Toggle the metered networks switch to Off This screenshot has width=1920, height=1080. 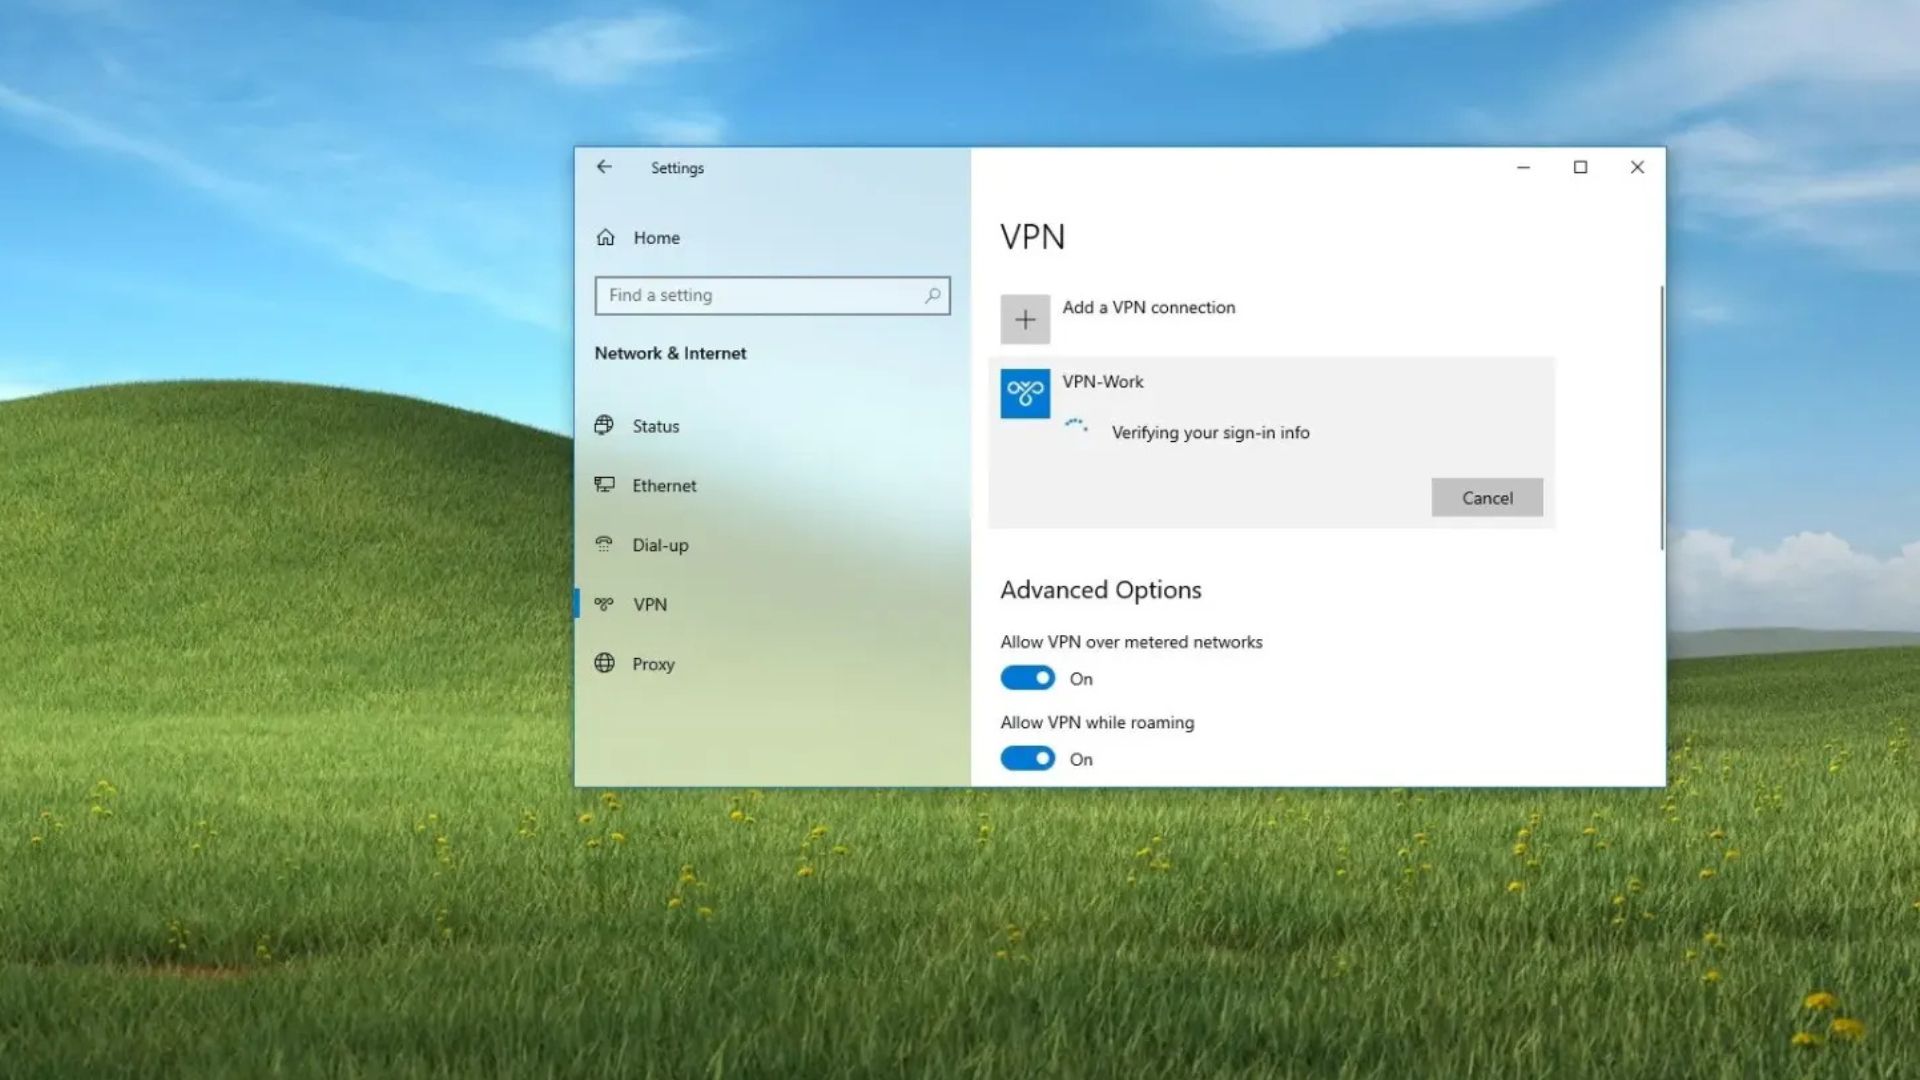(1026, 677)
